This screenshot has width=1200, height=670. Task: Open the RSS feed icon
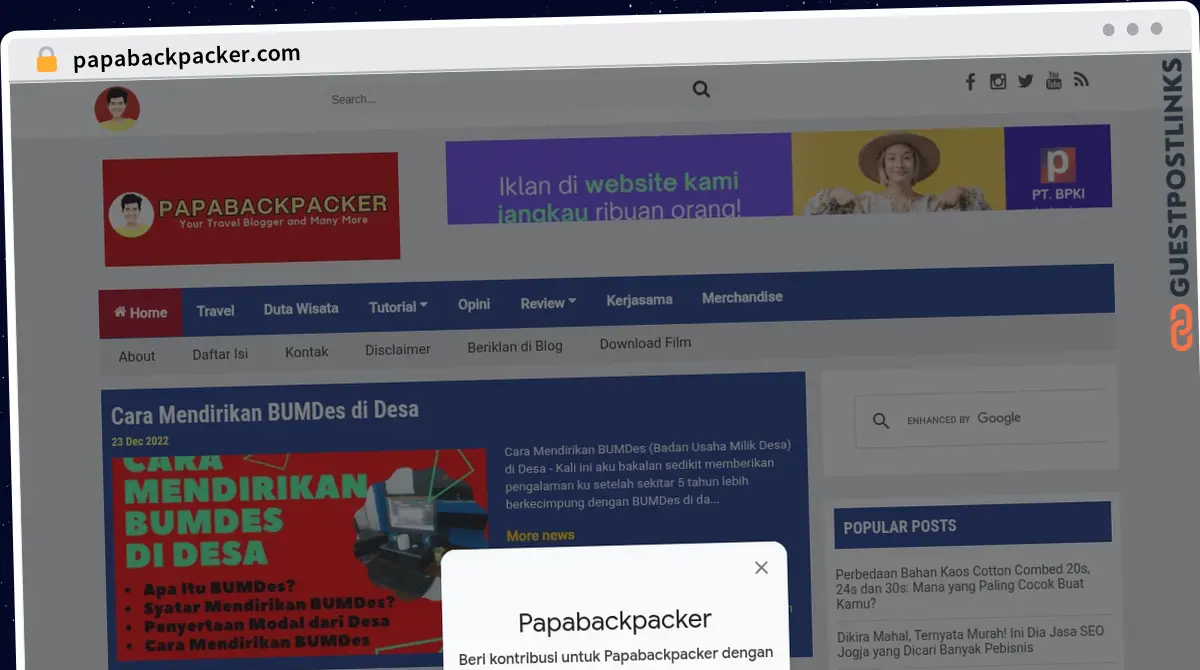(1081, 80)
